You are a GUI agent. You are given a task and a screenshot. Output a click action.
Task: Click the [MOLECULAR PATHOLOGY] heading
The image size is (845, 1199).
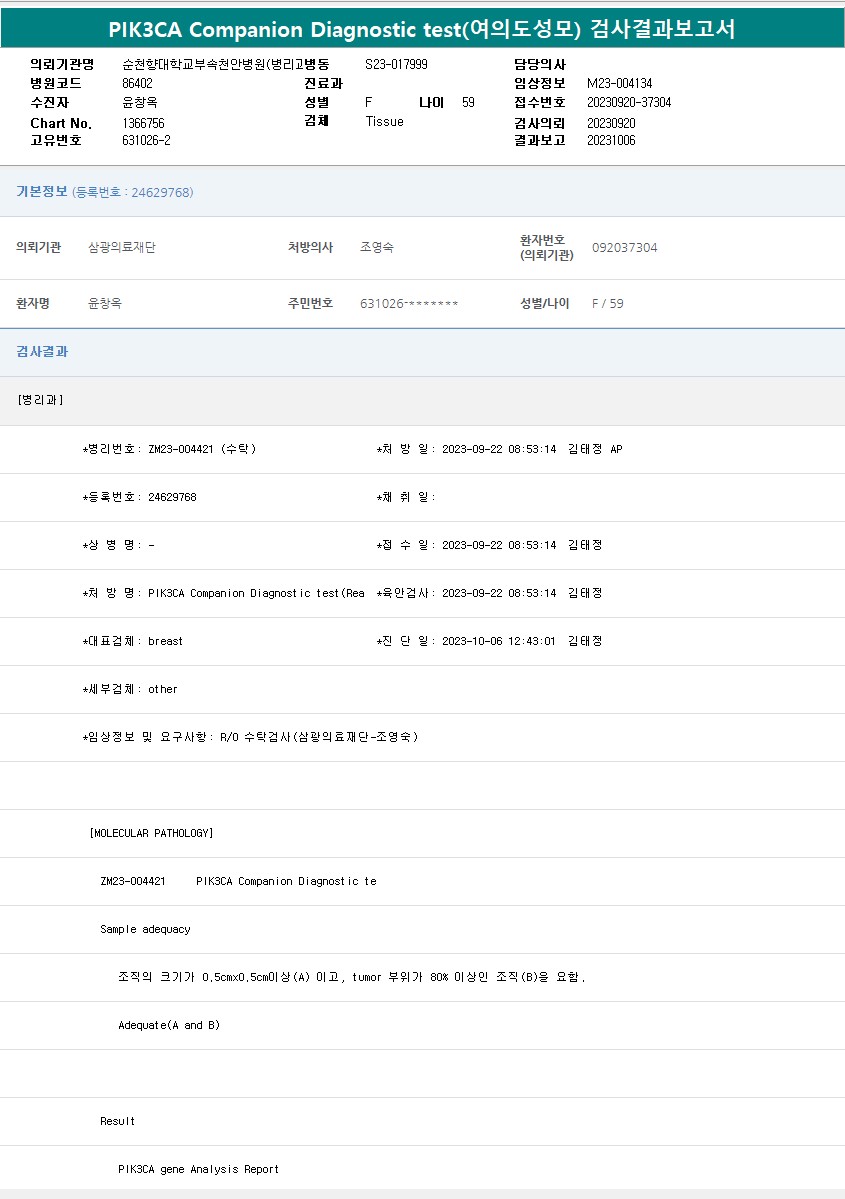(x=151, y=833)
